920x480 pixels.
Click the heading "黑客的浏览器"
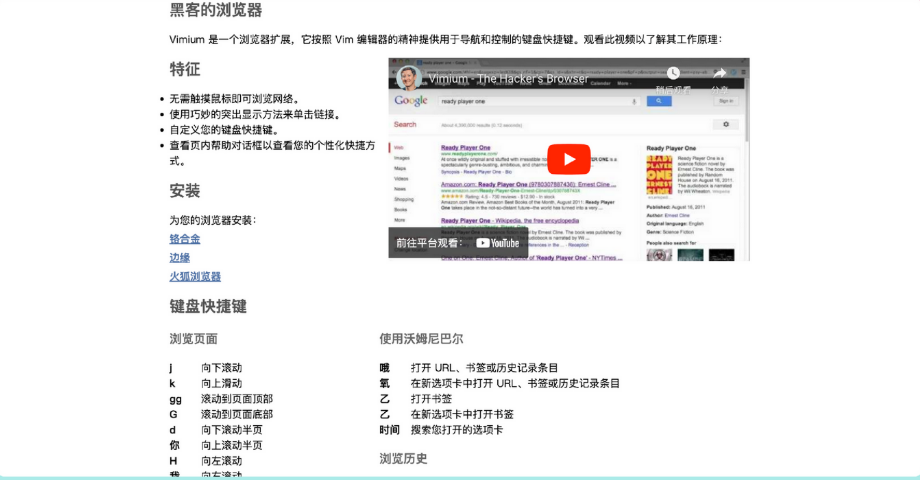(216, 10)
